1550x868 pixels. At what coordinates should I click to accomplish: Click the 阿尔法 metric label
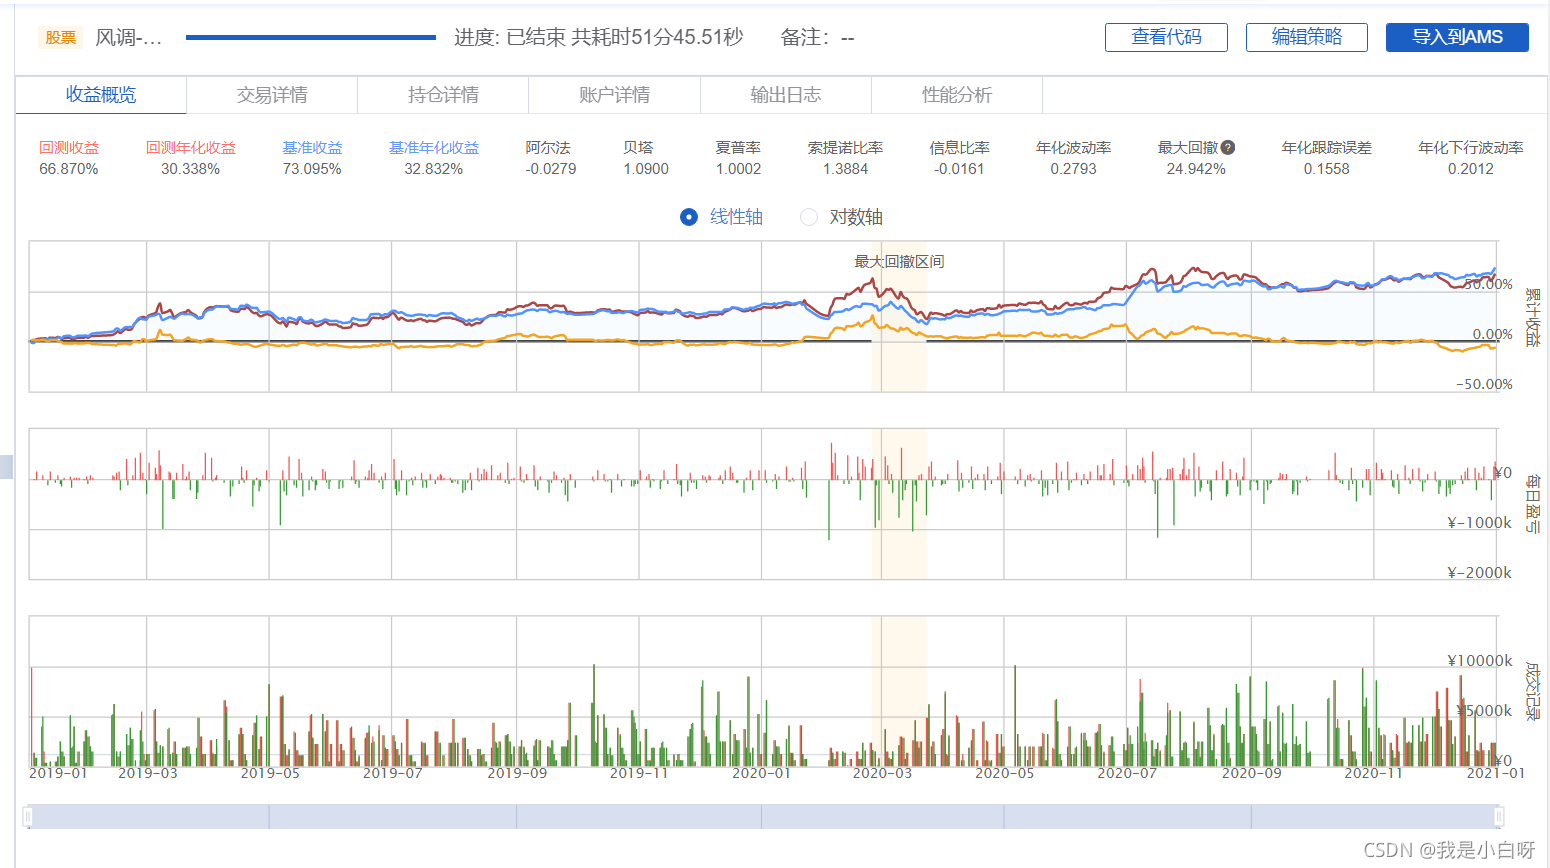(548, 147)
